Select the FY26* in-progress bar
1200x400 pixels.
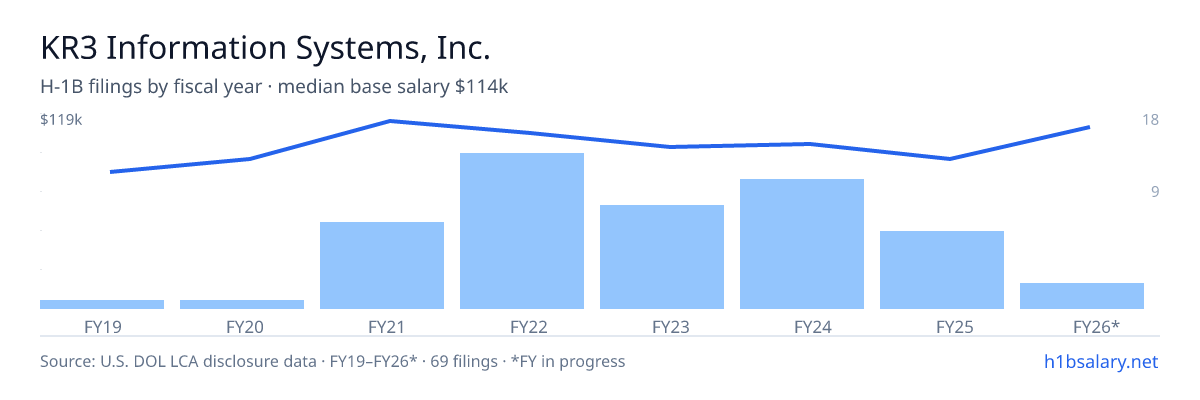coord(1082,296)
